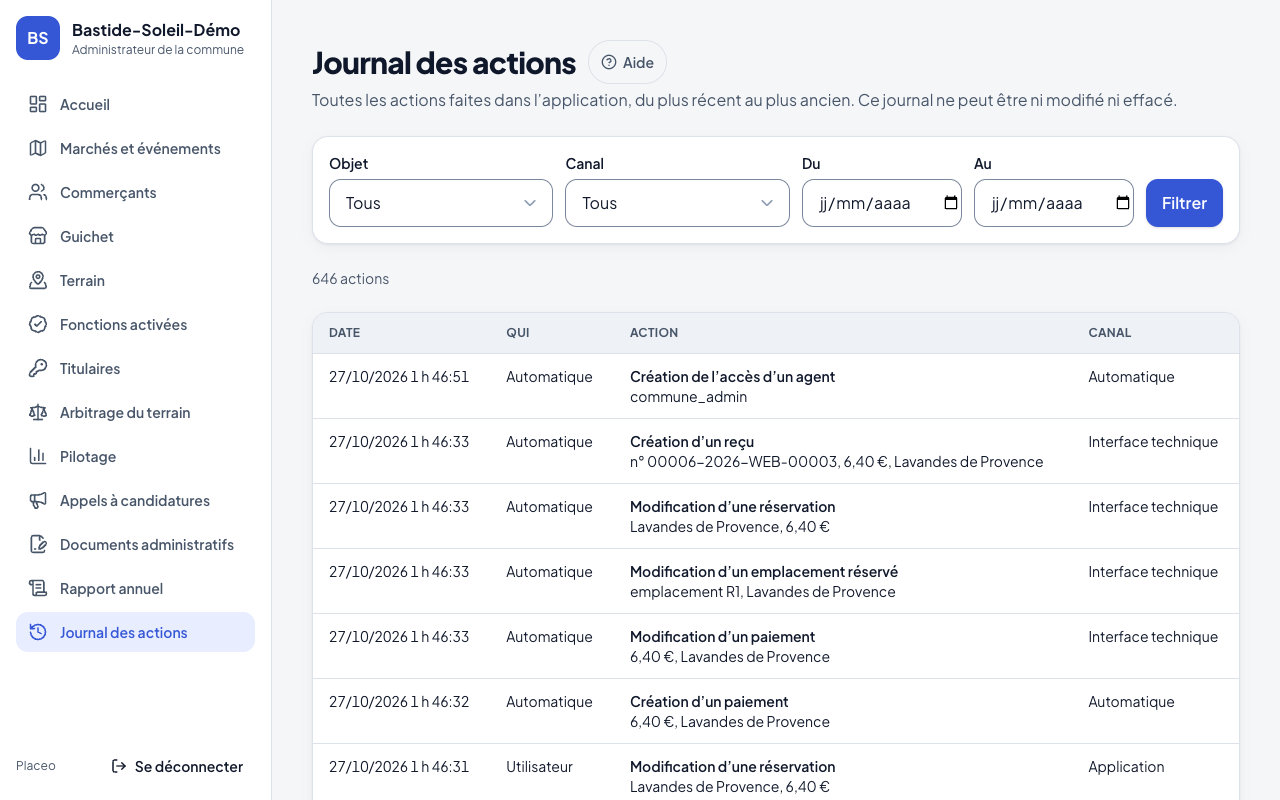1280x800 pixels.
Task: Click the question mark help icon
Action: point(609,62)
